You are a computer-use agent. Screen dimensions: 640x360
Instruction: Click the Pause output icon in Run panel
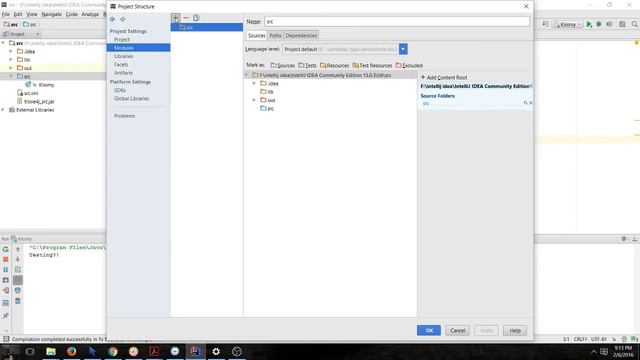click(6, 270)
